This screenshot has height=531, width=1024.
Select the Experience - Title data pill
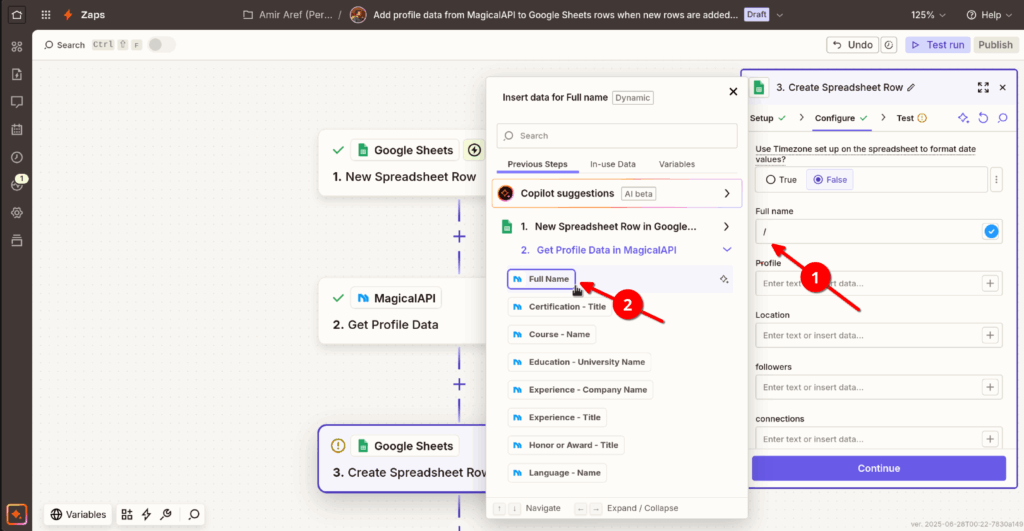pyautogui.click(x=557, y=417)
